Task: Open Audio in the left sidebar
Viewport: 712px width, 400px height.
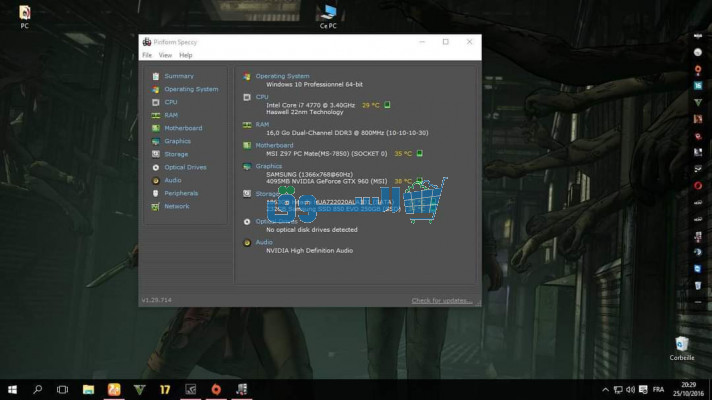Action: tap(172, 180)
